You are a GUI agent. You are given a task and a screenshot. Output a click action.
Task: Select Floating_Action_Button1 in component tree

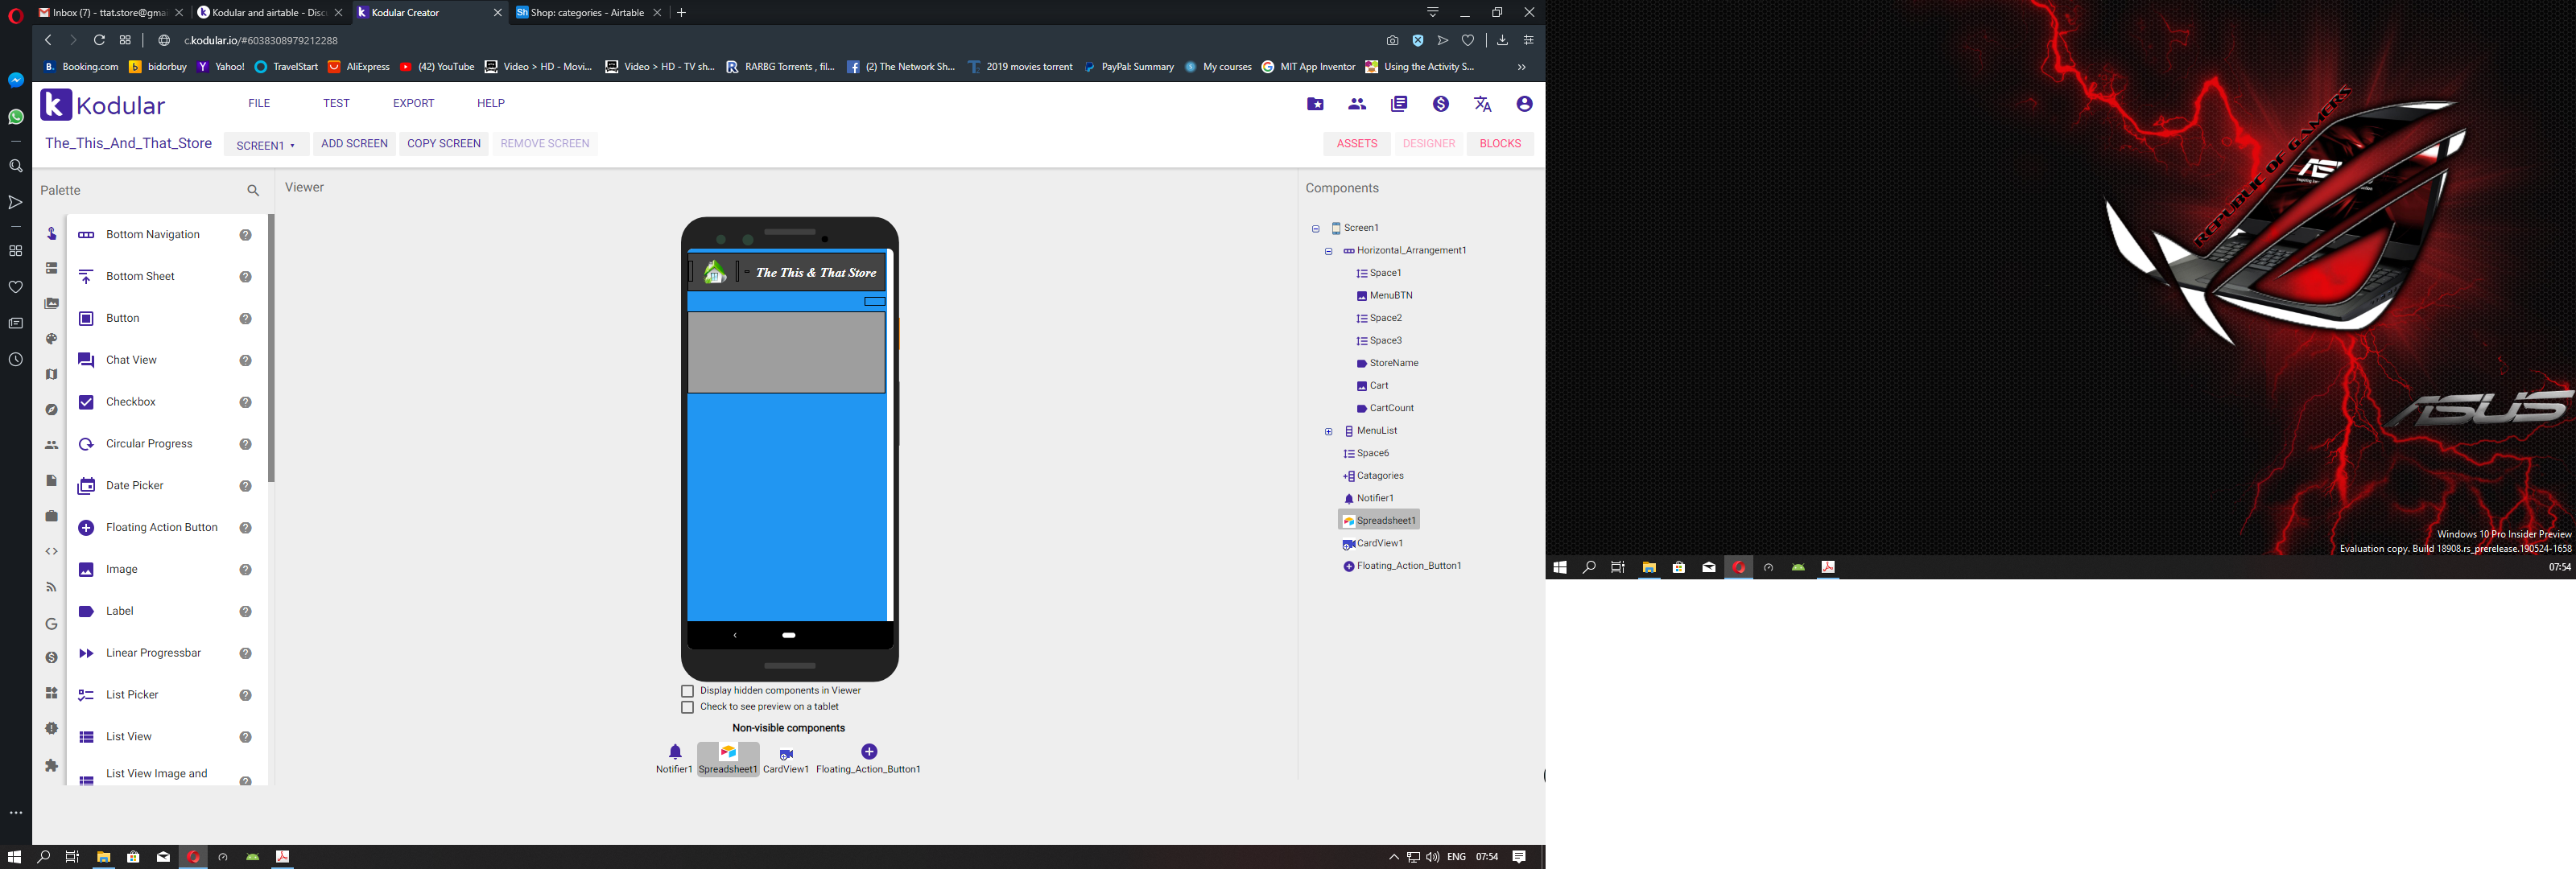coord(1408,567)
